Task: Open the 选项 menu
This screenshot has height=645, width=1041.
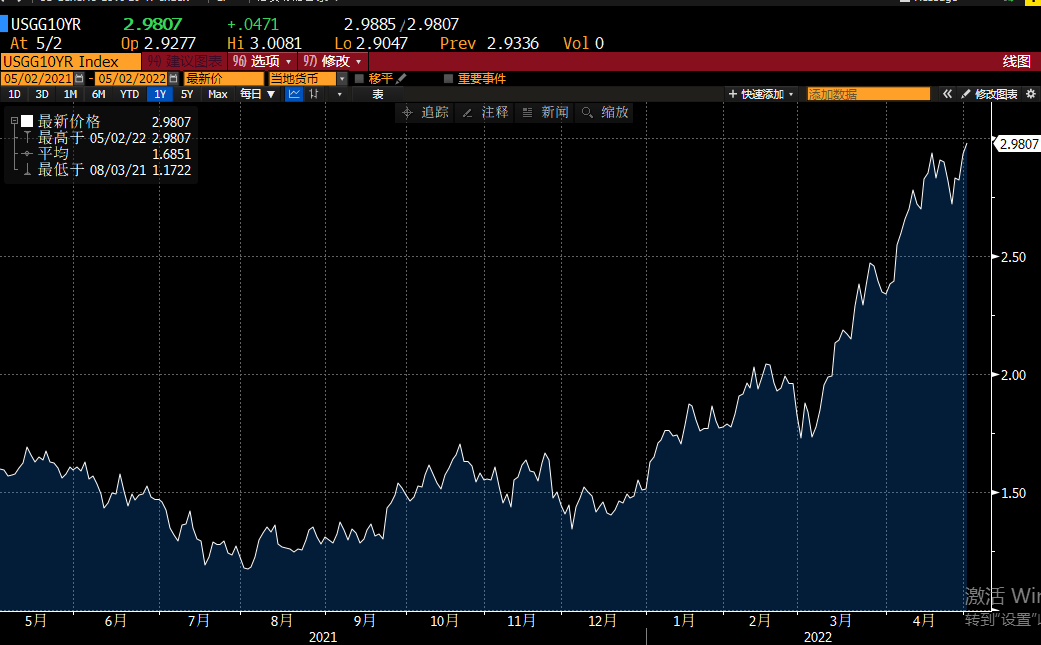Action: coord(263,61)
